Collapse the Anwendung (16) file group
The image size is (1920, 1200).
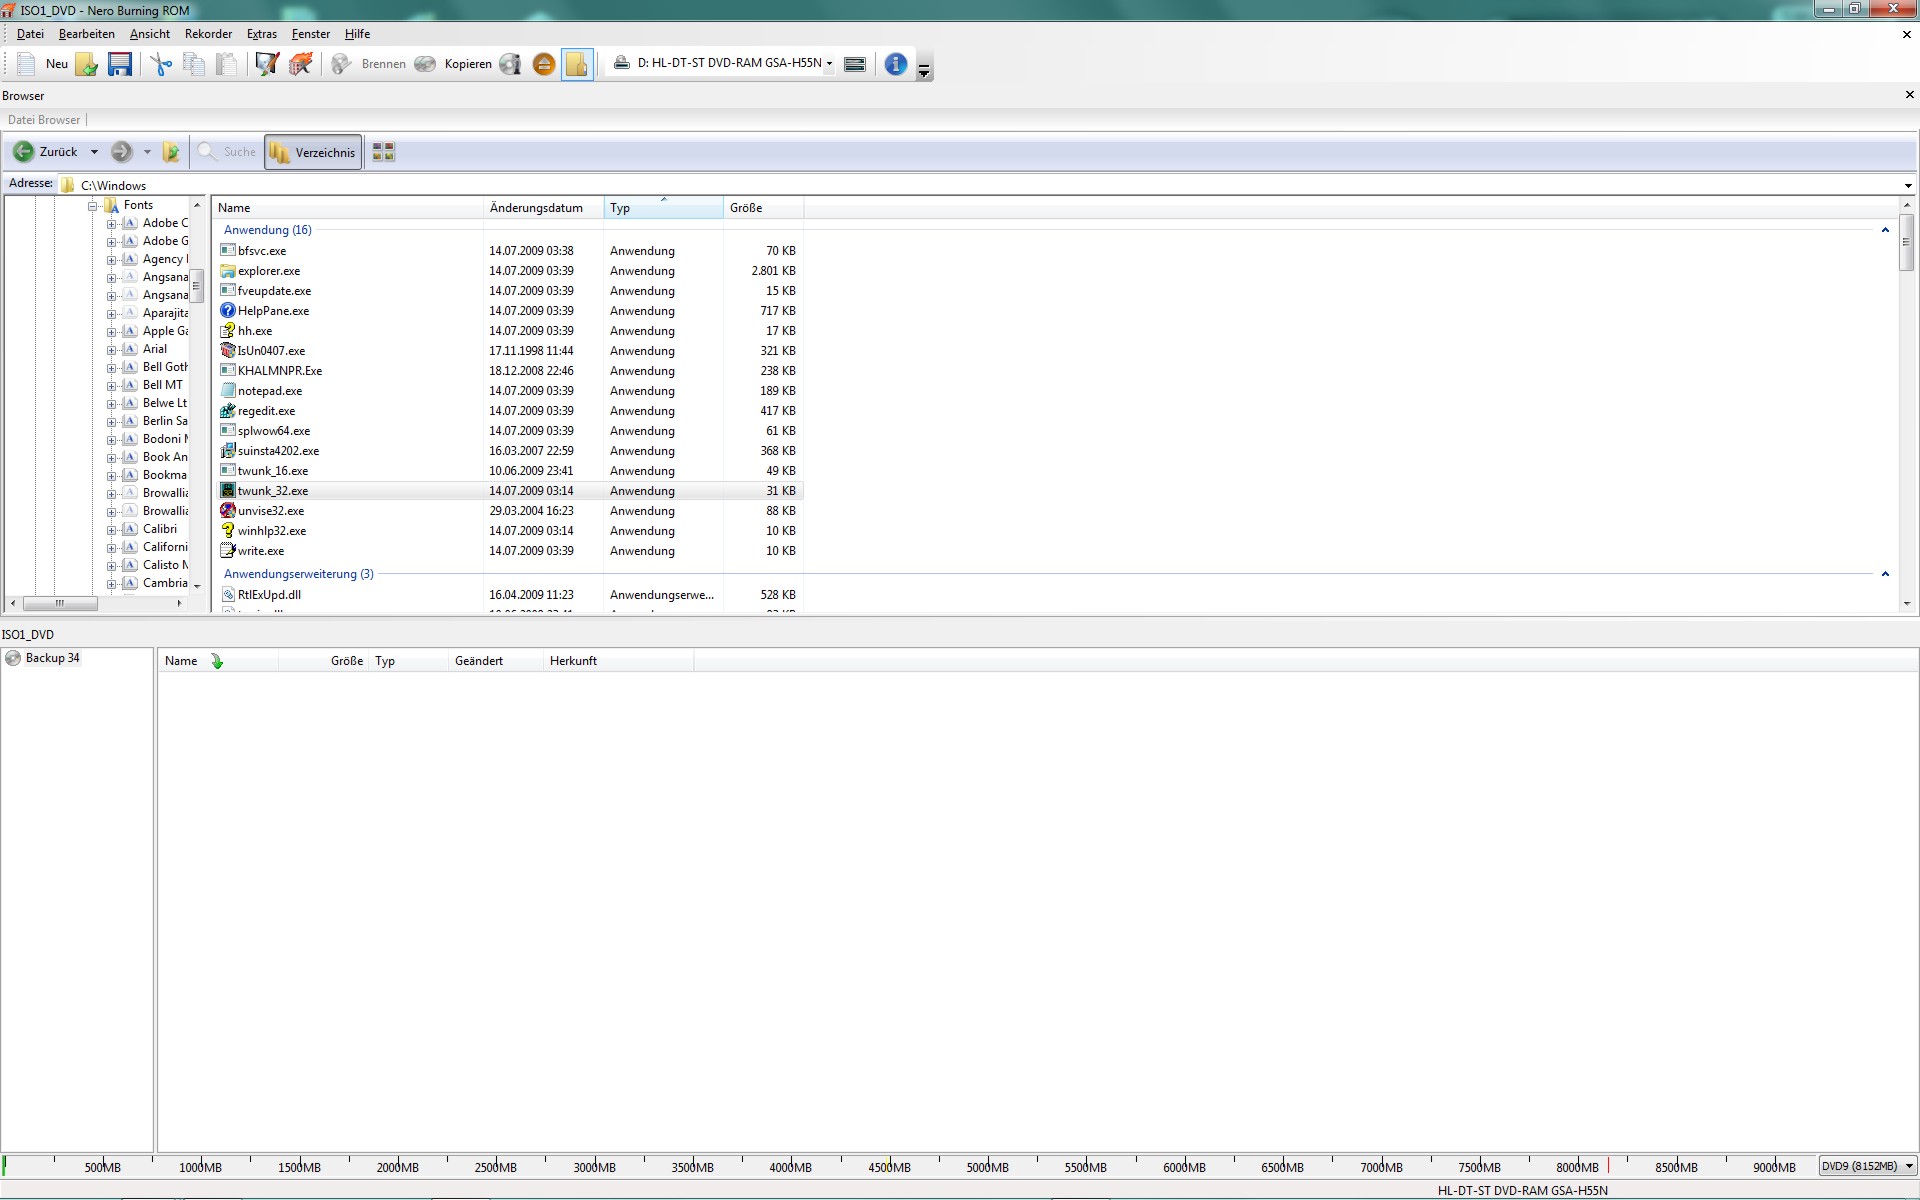point(1885,230)
